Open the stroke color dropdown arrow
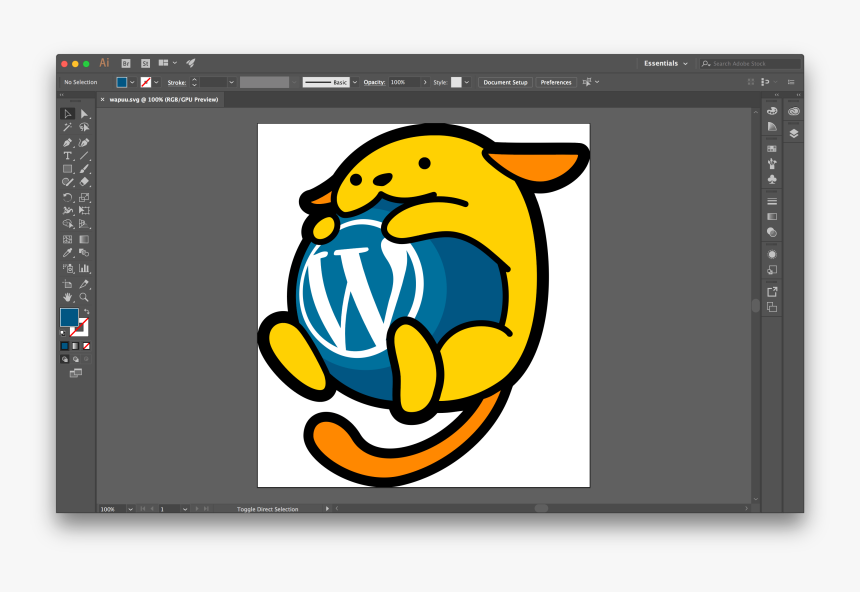 tap(156, 82)
